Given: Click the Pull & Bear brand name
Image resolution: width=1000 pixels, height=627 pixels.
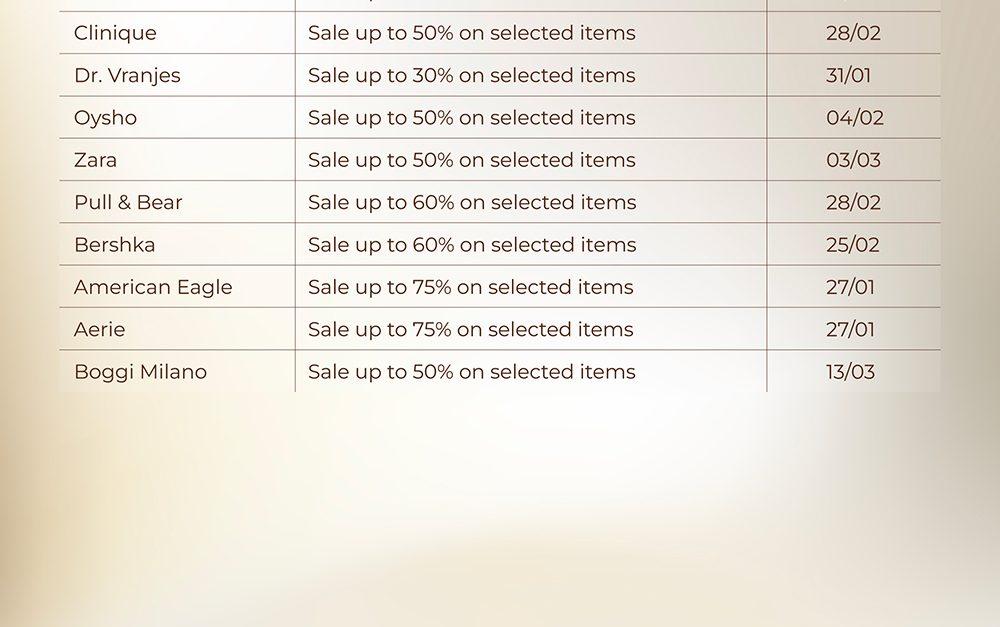Looking at the screenshot, I should point(128,202).
